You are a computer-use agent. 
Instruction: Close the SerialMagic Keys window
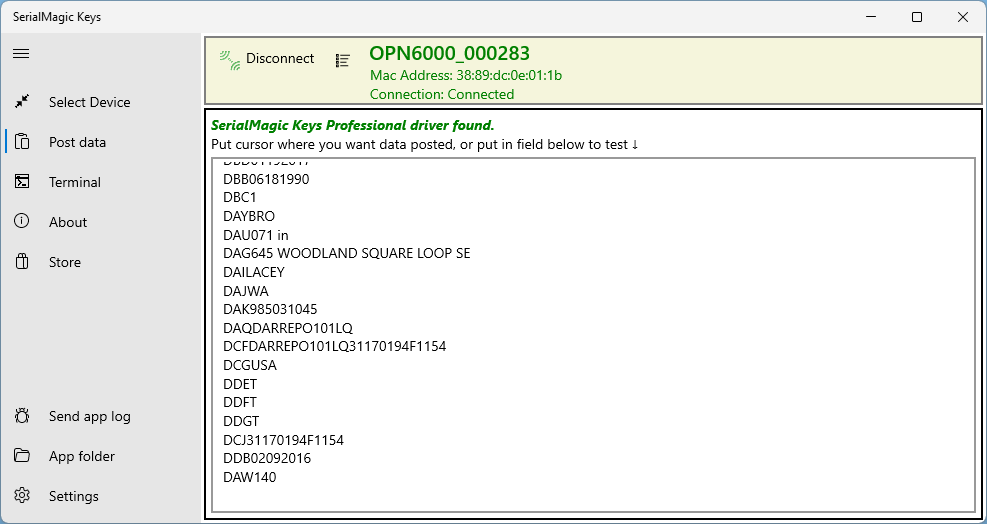point(963,17)
